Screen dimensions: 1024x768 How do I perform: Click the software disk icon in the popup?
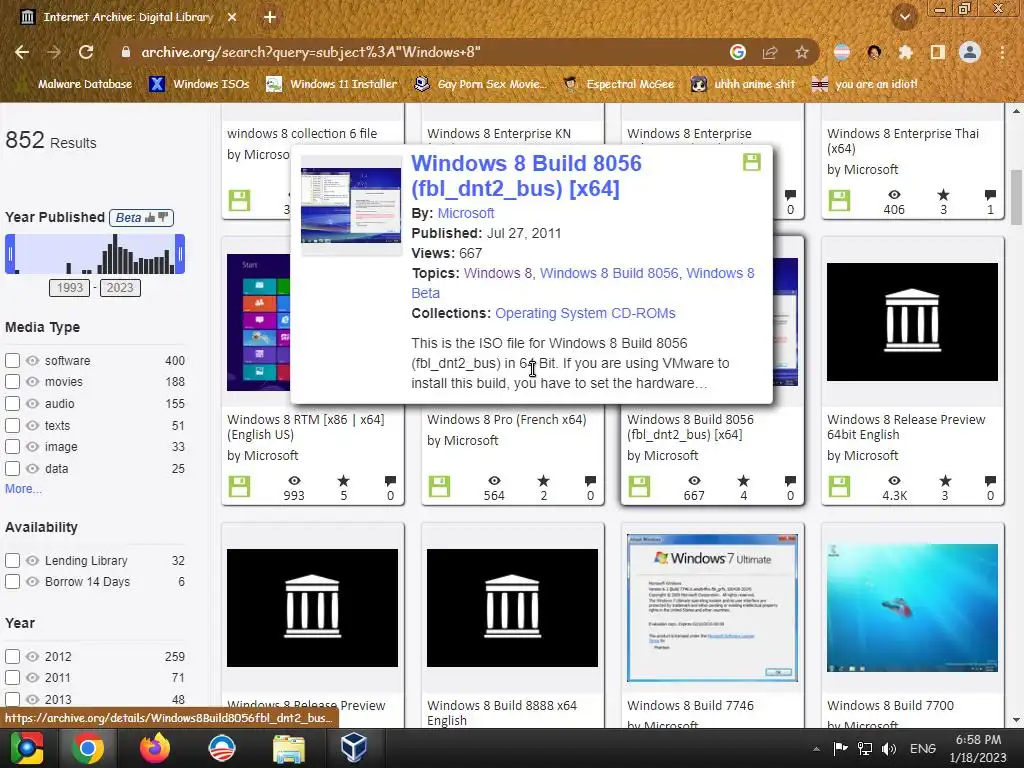752,162
